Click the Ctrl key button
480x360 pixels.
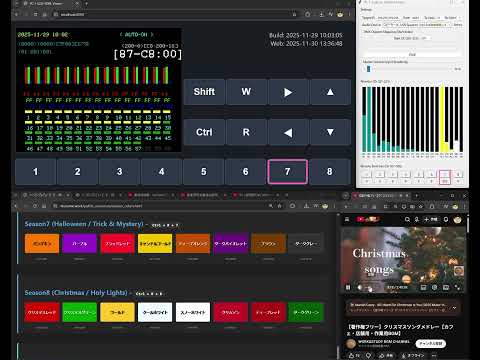click(204, 132)
